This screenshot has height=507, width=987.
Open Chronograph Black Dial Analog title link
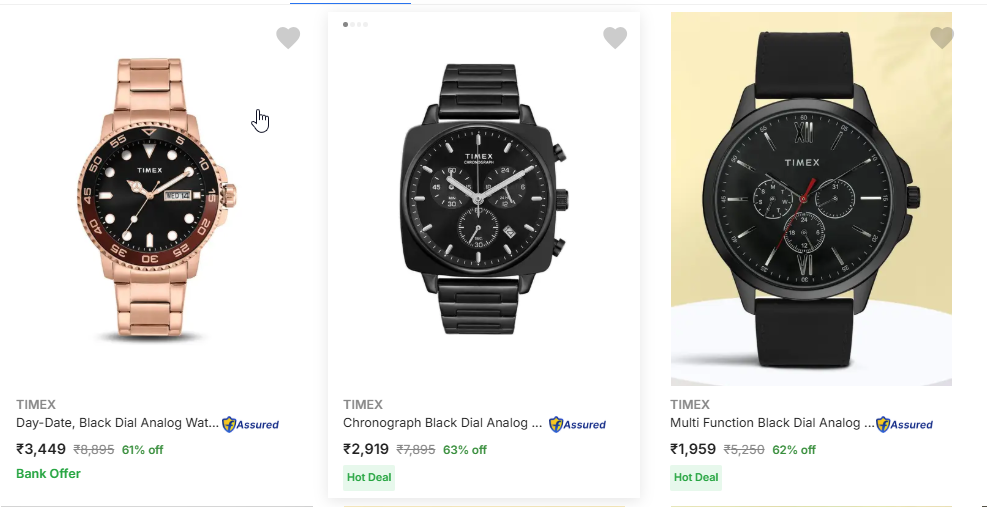pyautogui.click(x=443, y=423)
